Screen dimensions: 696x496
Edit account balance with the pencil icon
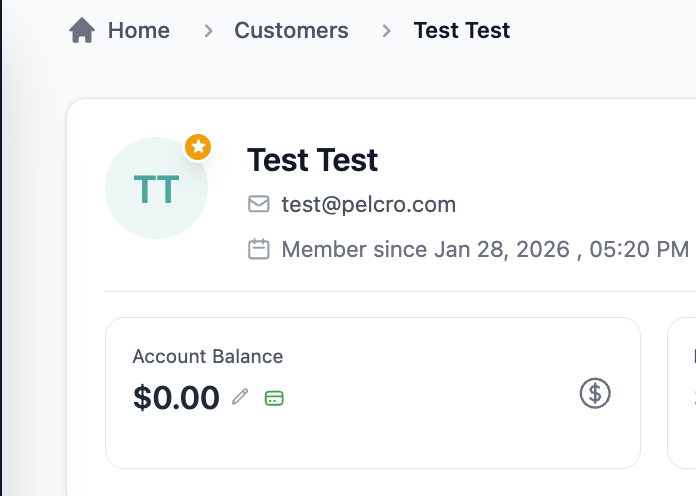point(240,398)
